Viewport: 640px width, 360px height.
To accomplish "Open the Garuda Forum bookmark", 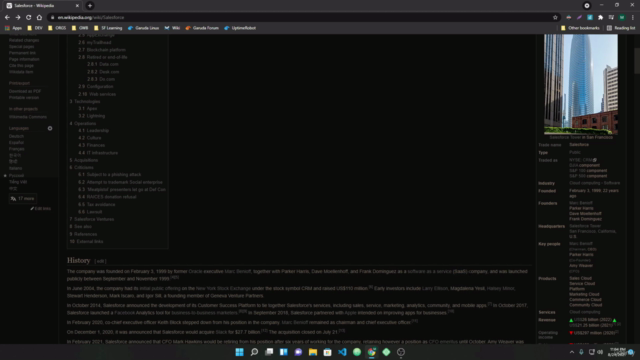I will [202, 28].
